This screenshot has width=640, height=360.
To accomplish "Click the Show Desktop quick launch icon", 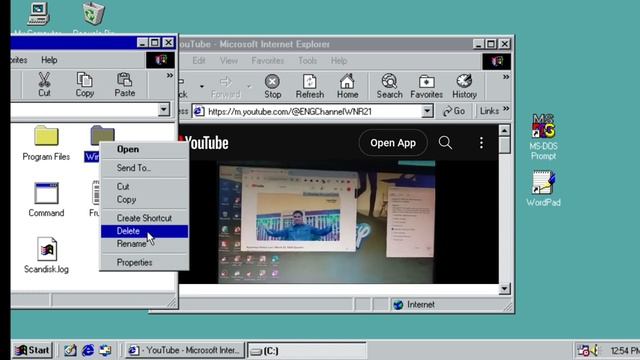I will pos(70,350).
